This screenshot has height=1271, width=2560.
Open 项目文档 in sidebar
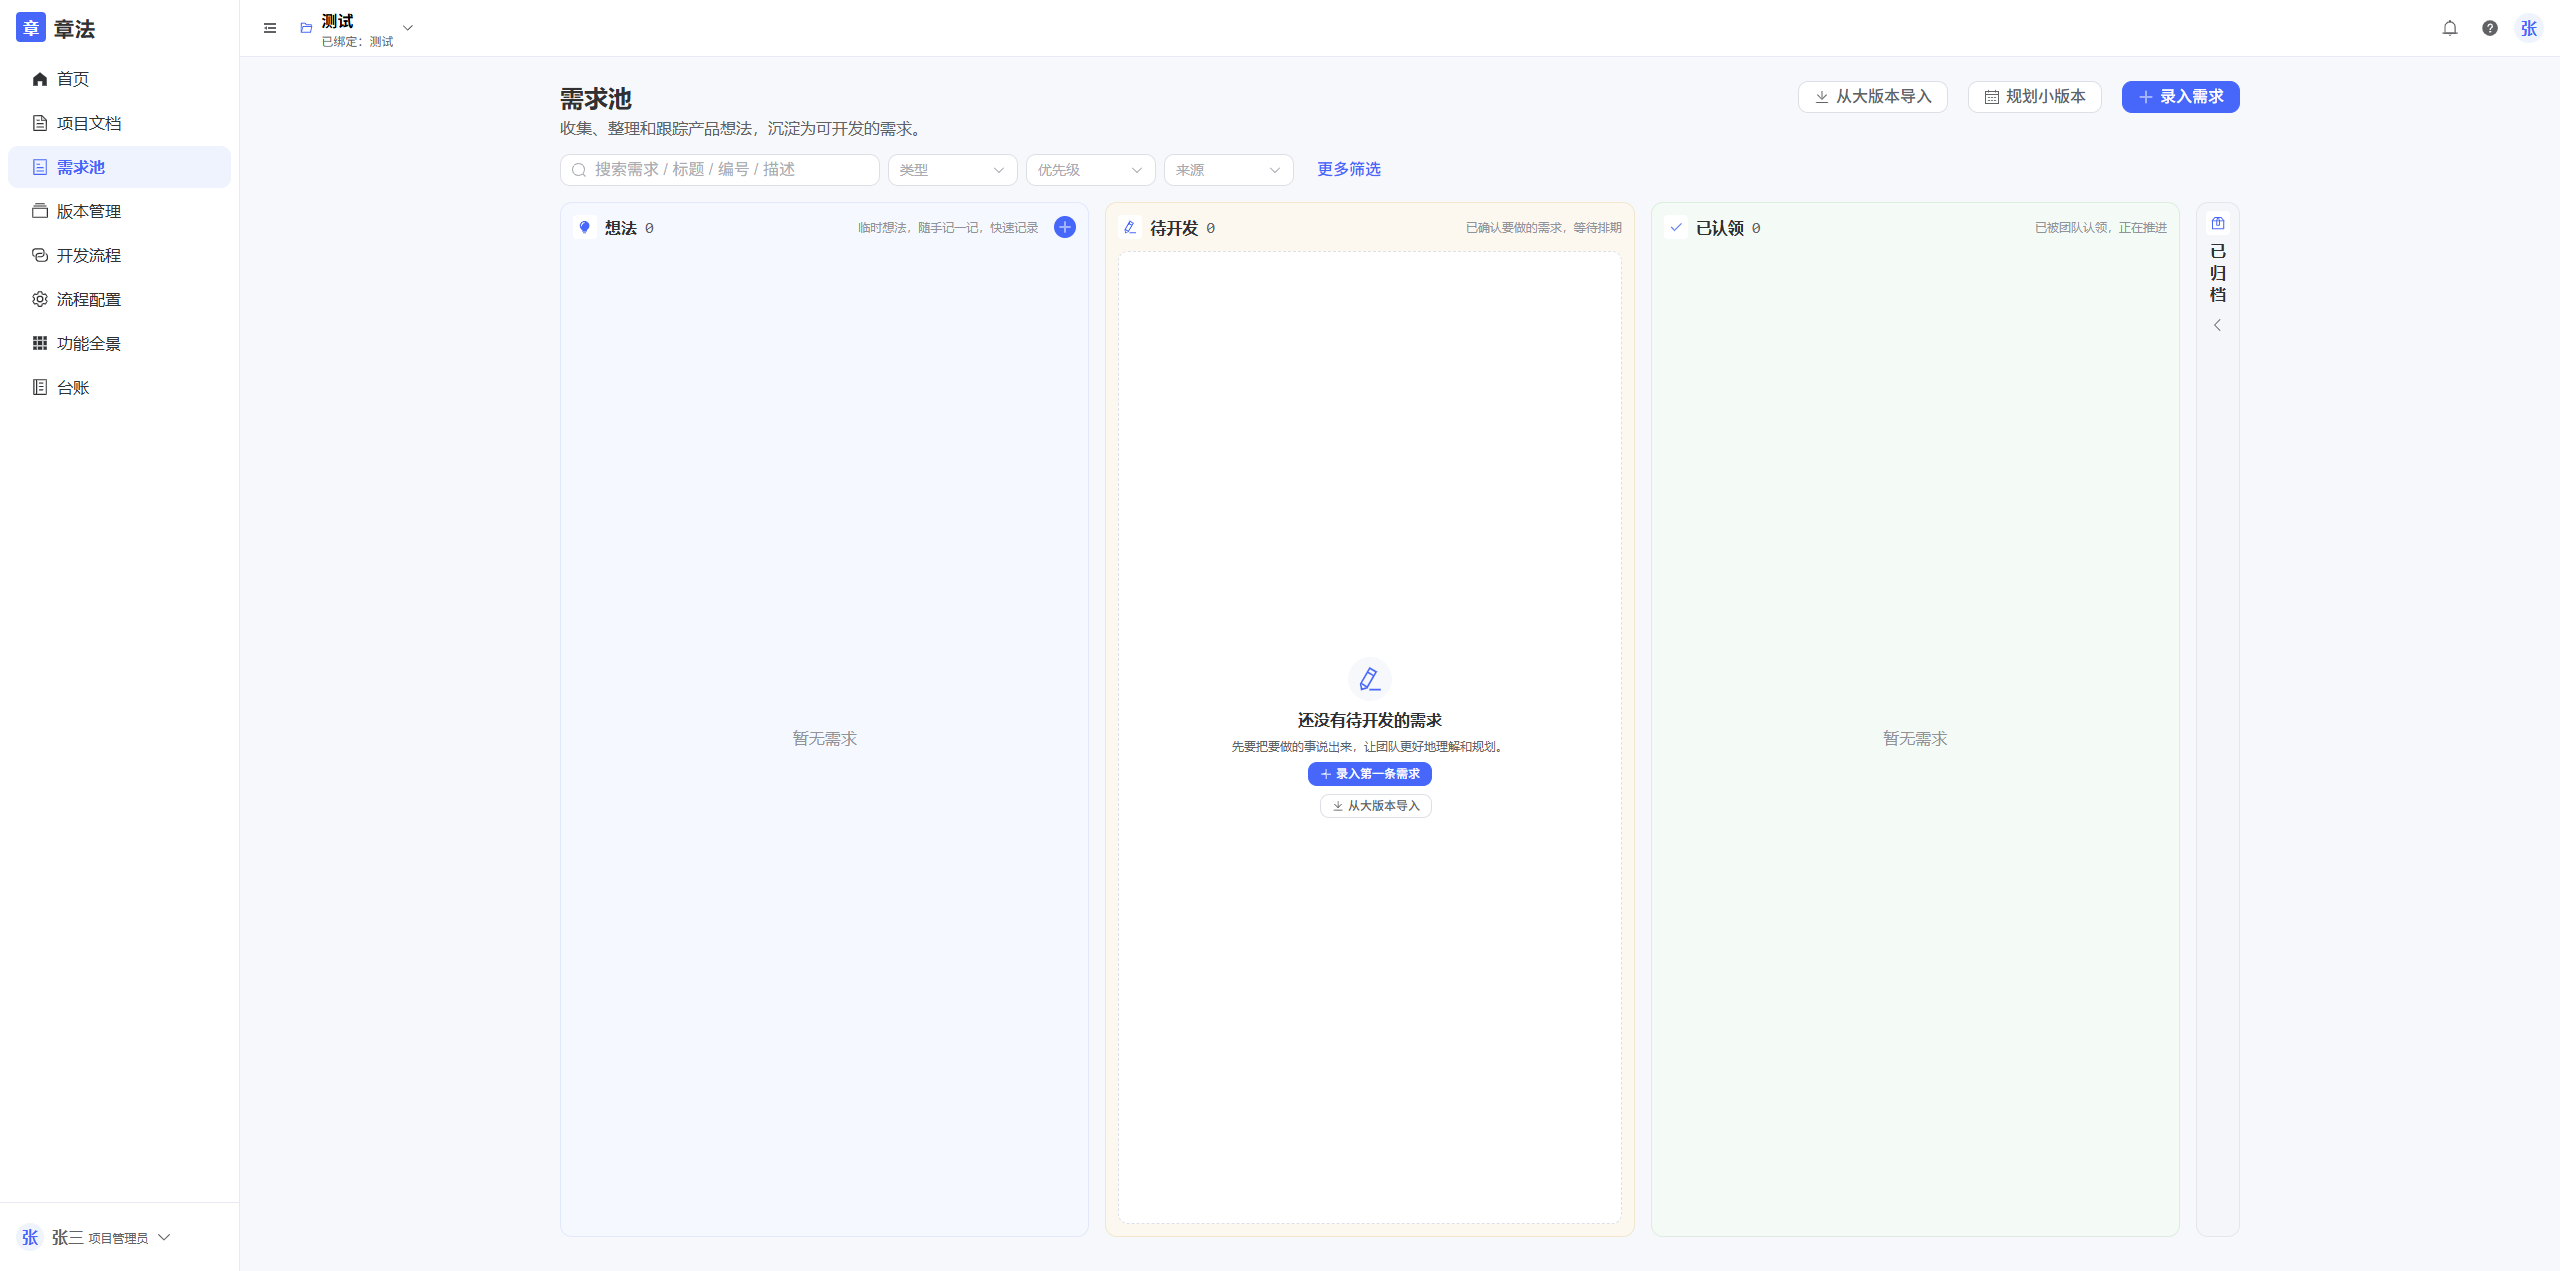(119, 123)
